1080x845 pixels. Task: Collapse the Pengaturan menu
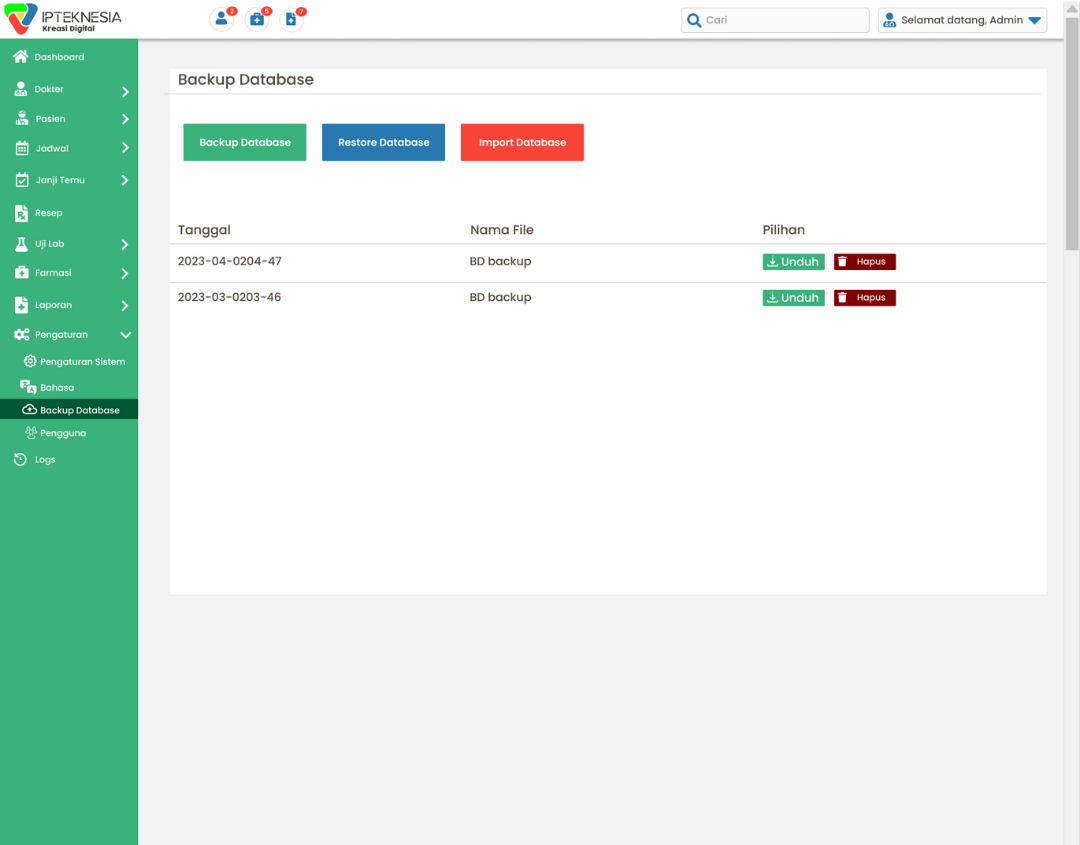point(125,335)
